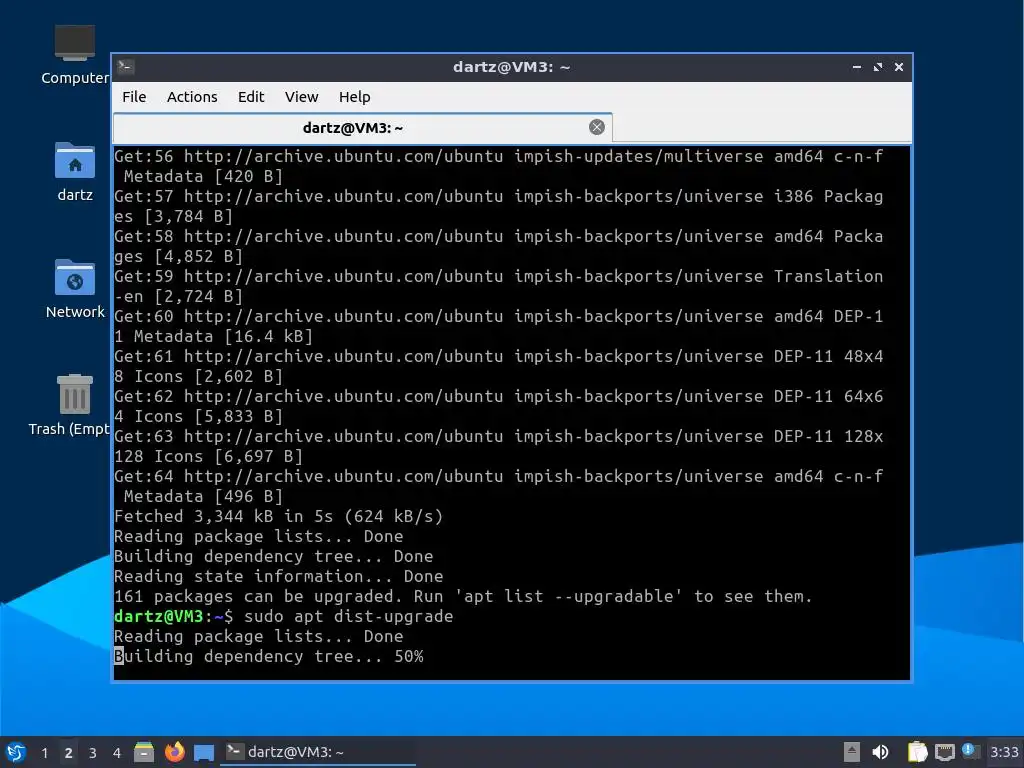This screenshot has width=1024, height=768.
Task: Open the Edit menu
Action: point(251,97)
